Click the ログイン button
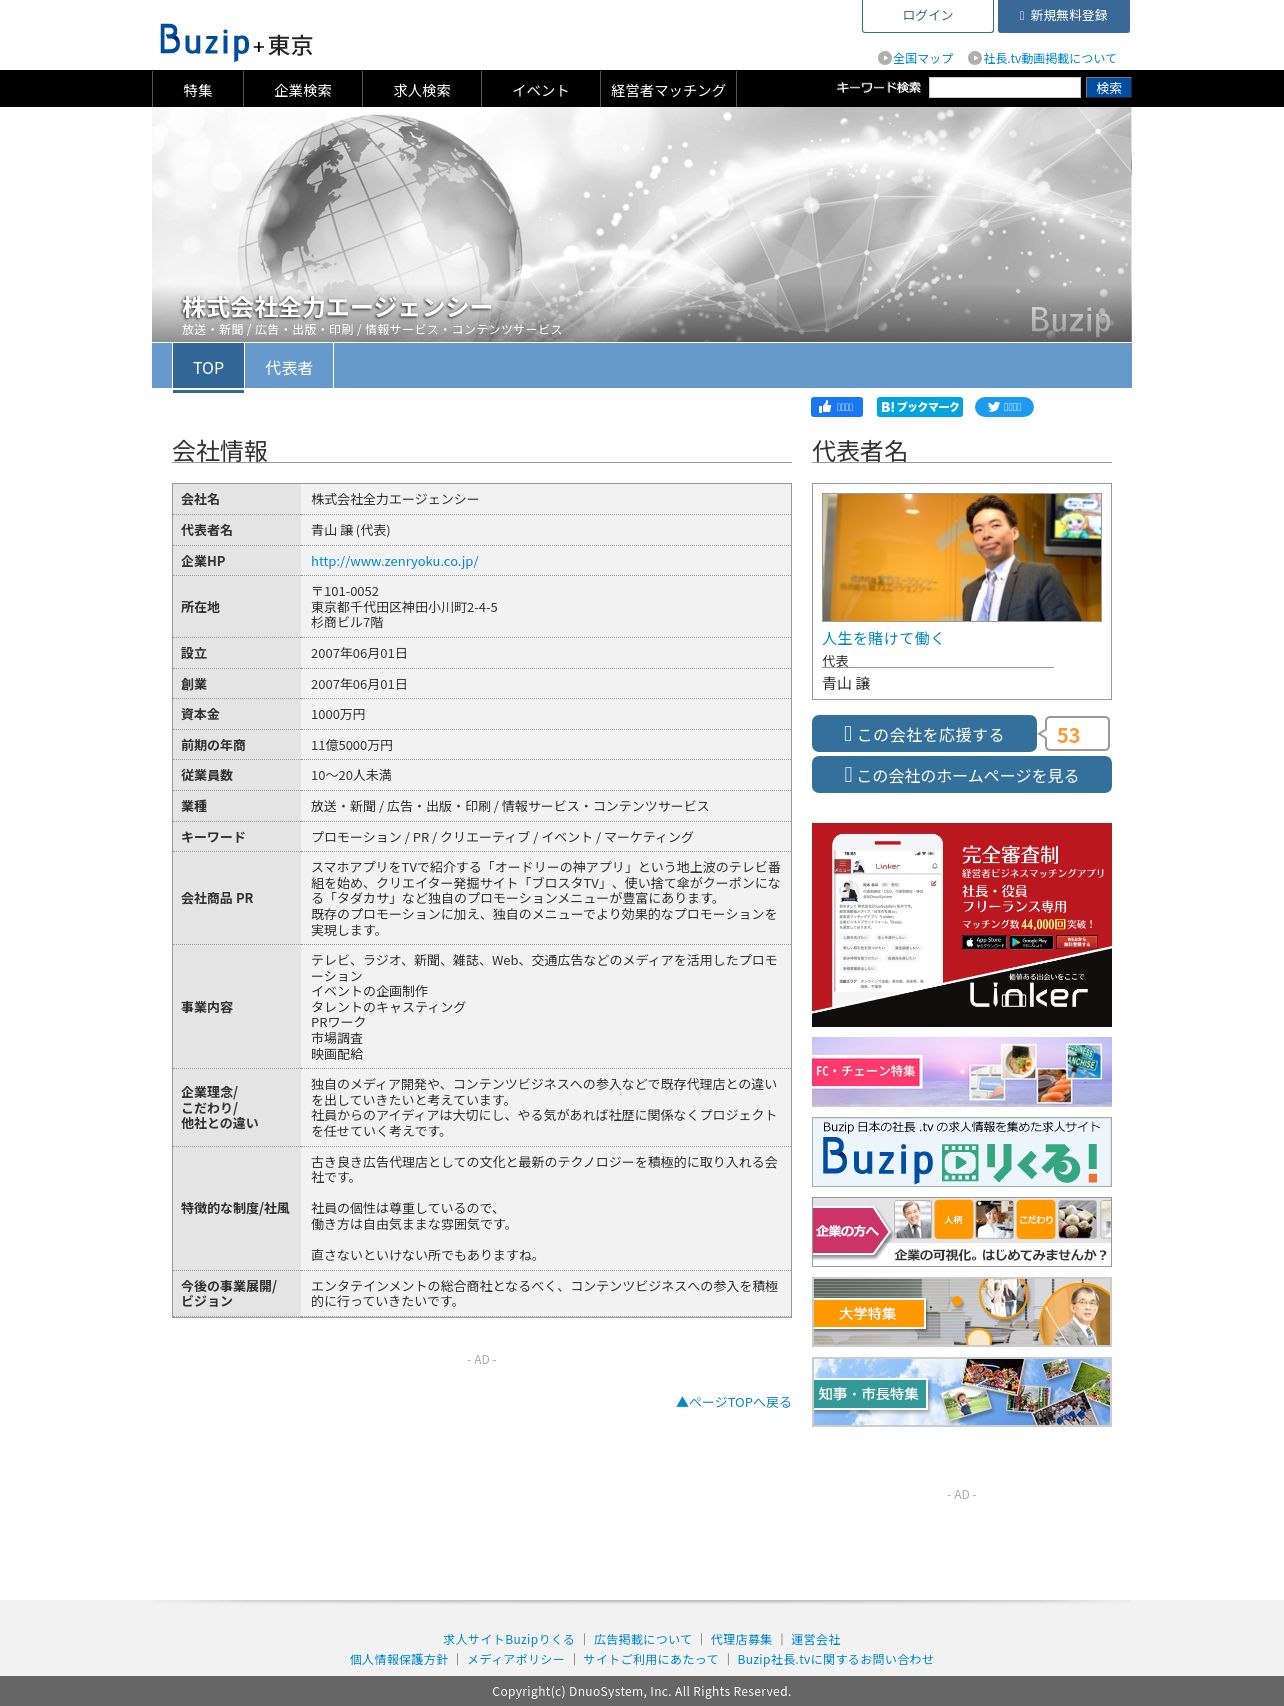Viewport: 1284px width, 1706px height. coord(928,15)
